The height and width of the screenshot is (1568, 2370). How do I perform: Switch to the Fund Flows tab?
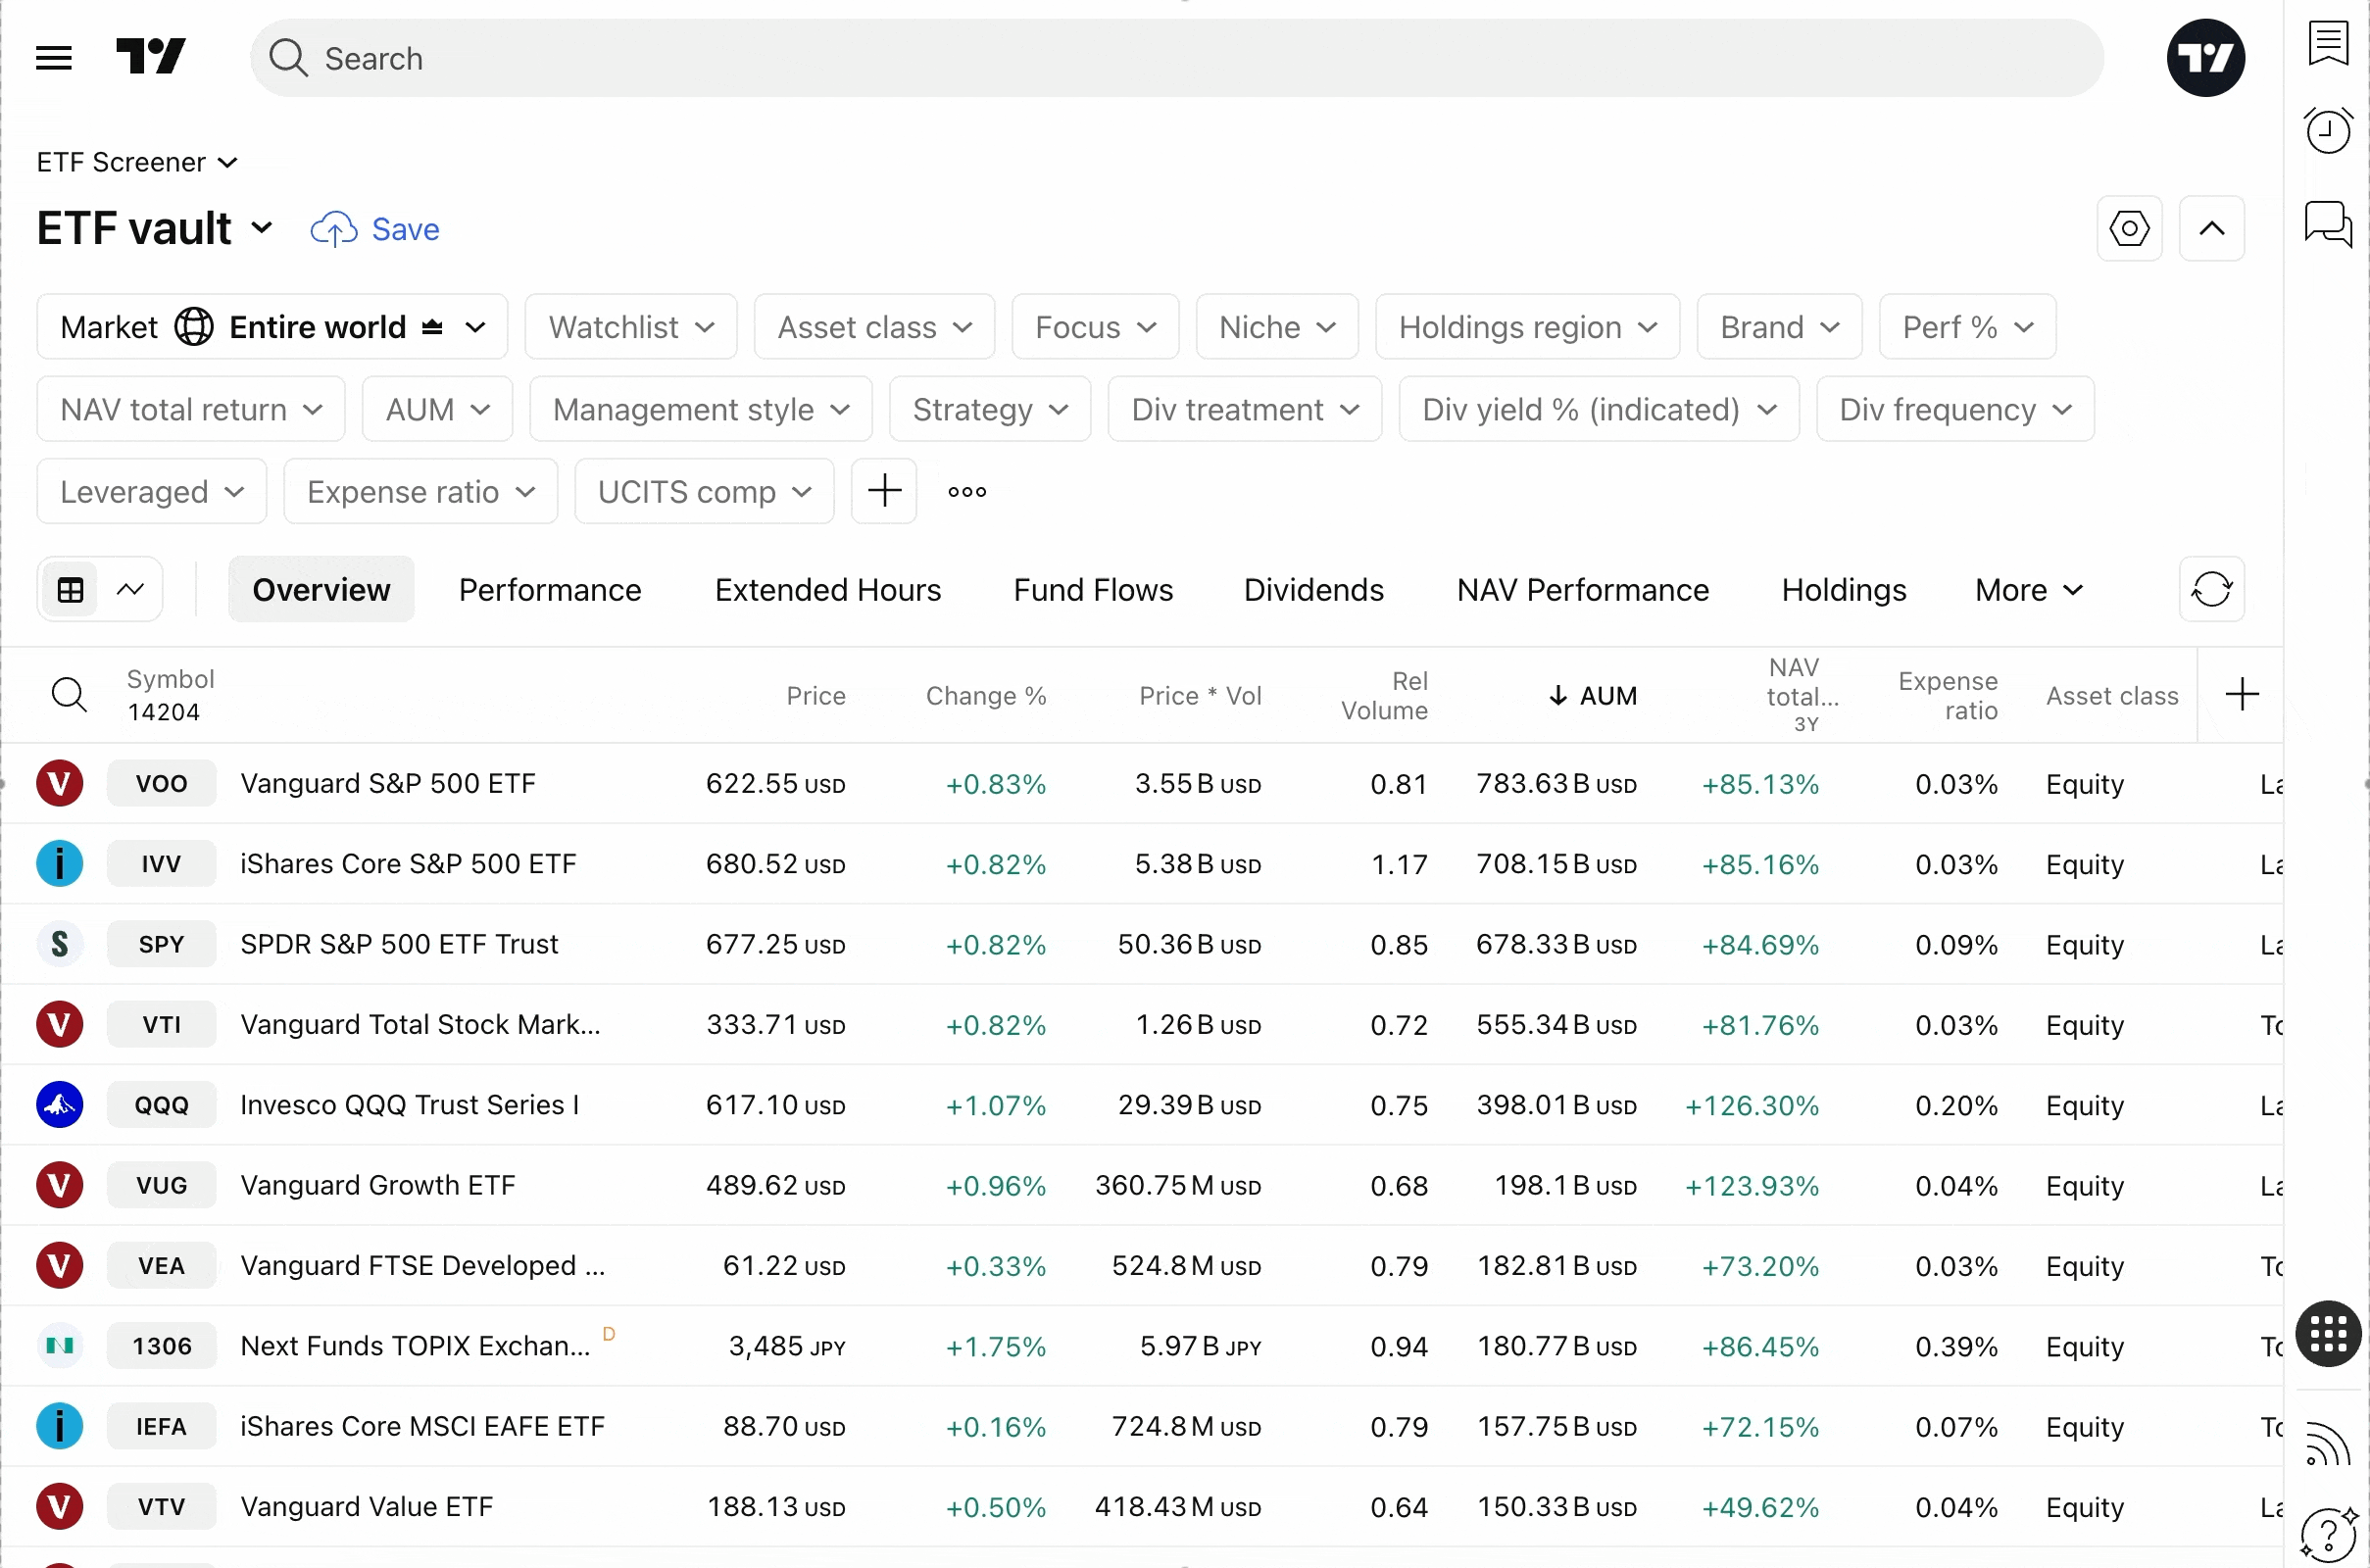[x=1093, y=590]
